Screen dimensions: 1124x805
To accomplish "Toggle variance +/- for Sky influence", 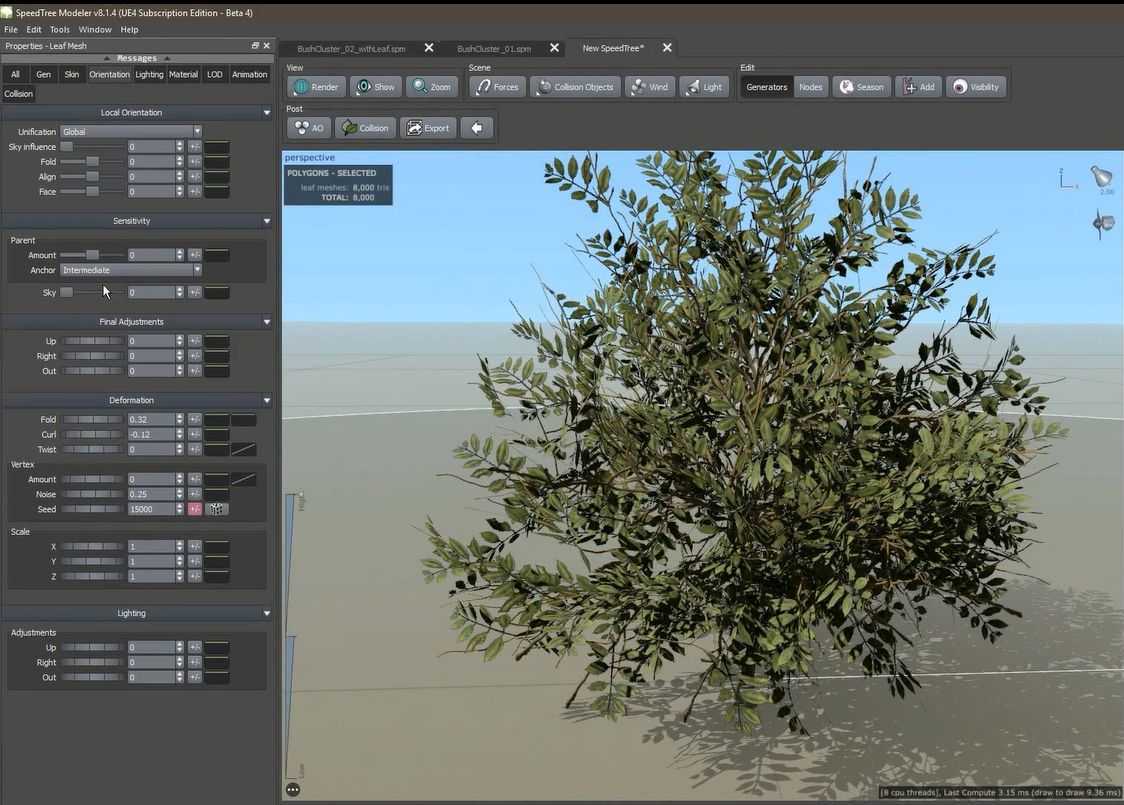I will click(194, 147).
